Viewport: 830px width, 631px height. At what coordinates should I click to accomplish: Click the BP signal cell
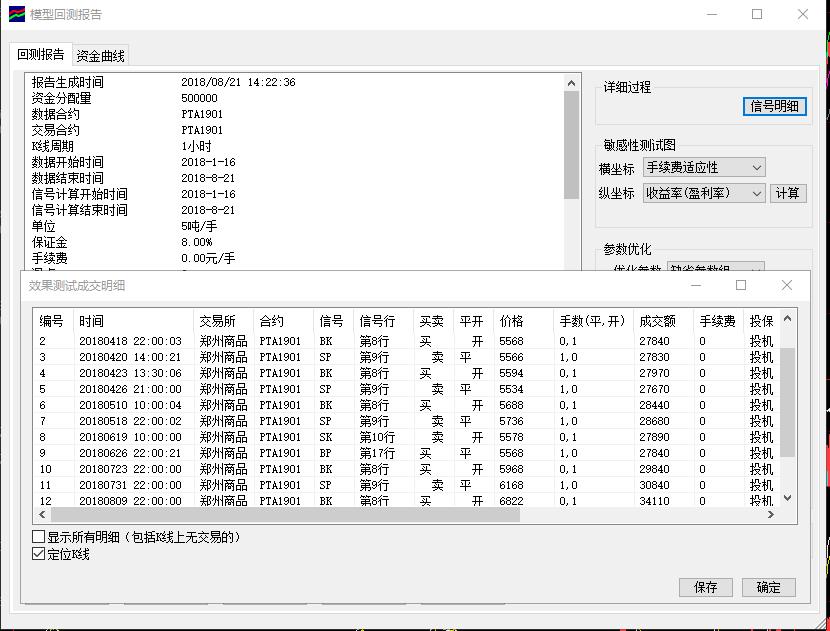(326, 453)
